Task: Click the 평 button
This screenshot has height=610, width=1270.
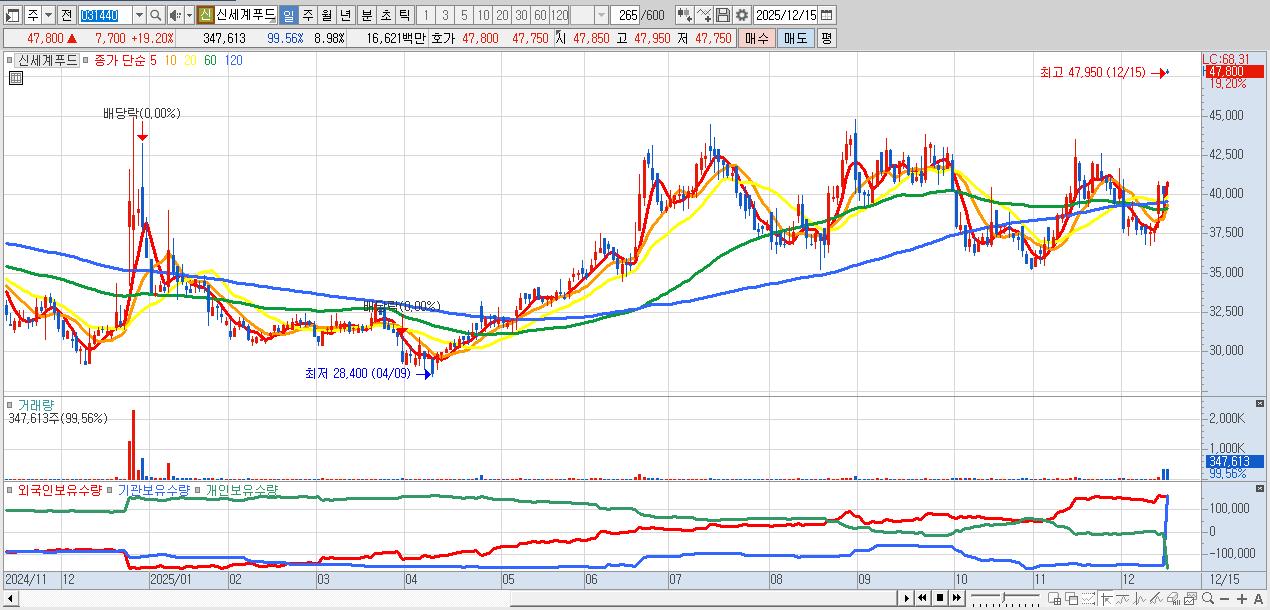Action: (x=826, y=38)
